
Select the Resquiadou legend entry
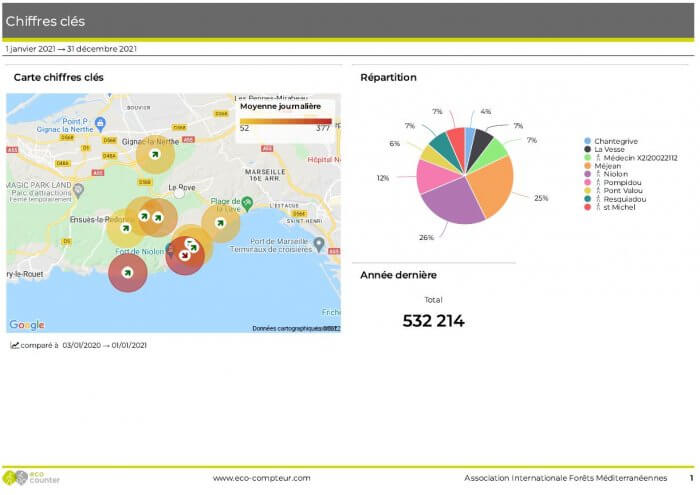[x=615, y=199]
